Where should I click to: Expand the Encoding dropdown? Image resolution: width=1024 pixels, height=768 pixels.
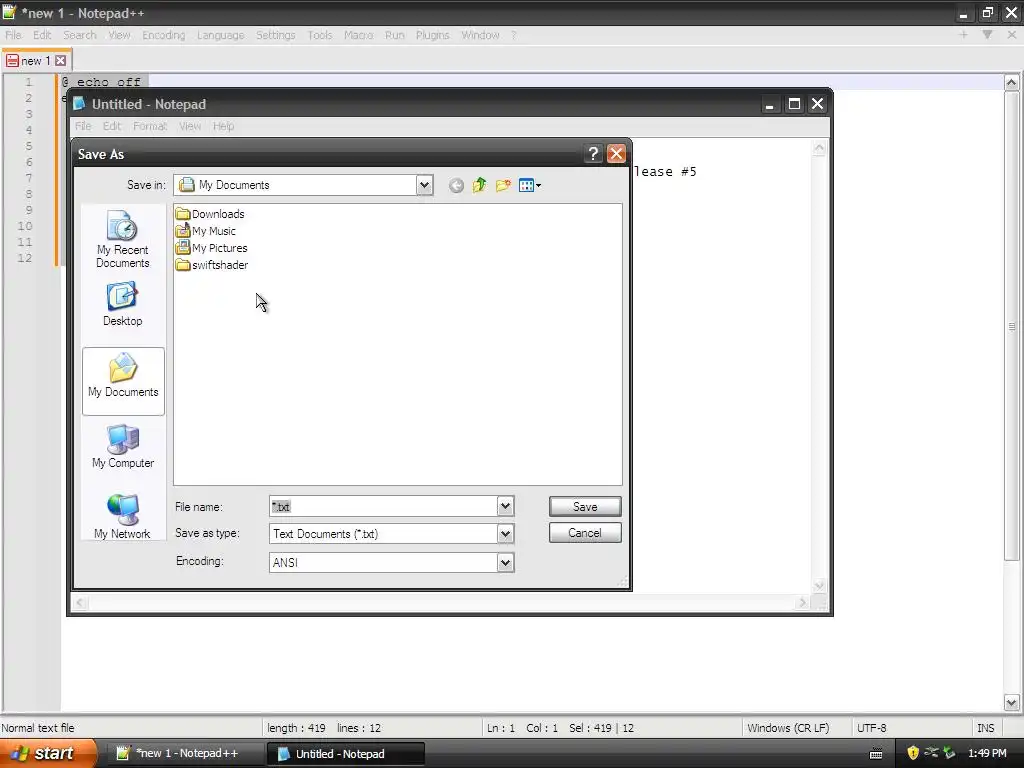(x=505, y=563)
